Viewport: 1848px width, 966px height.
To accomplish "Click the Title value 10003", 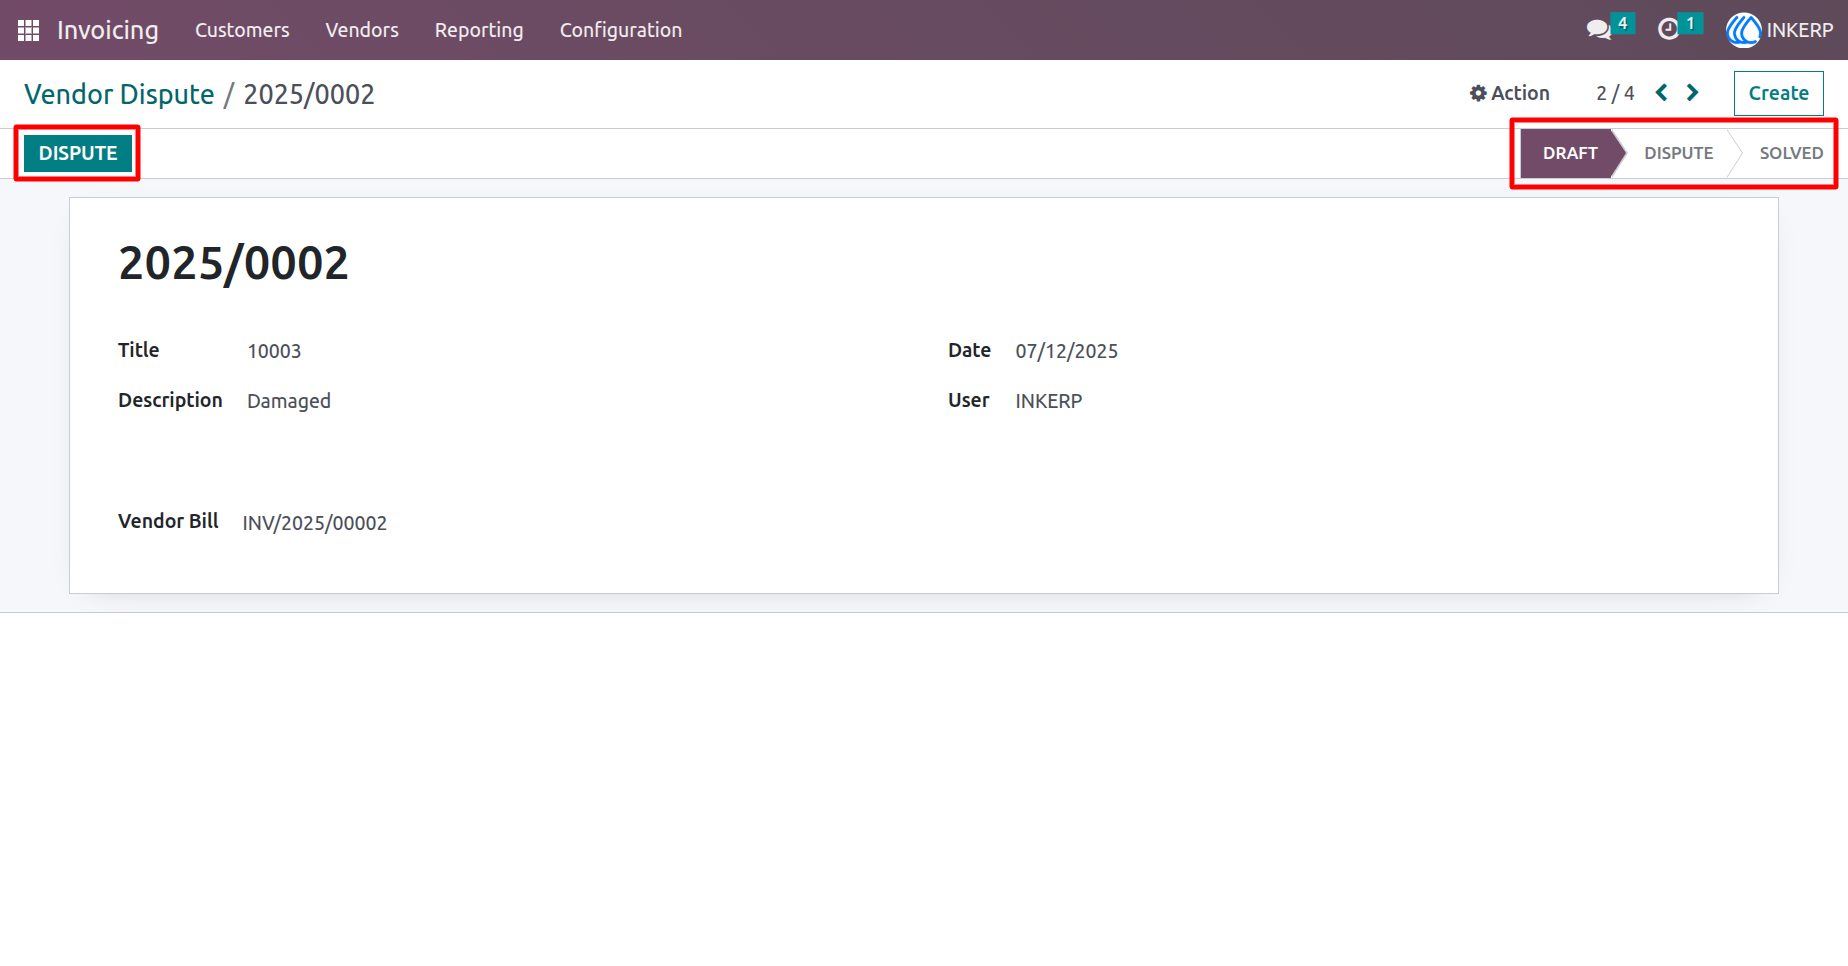I will click(274, 351).
